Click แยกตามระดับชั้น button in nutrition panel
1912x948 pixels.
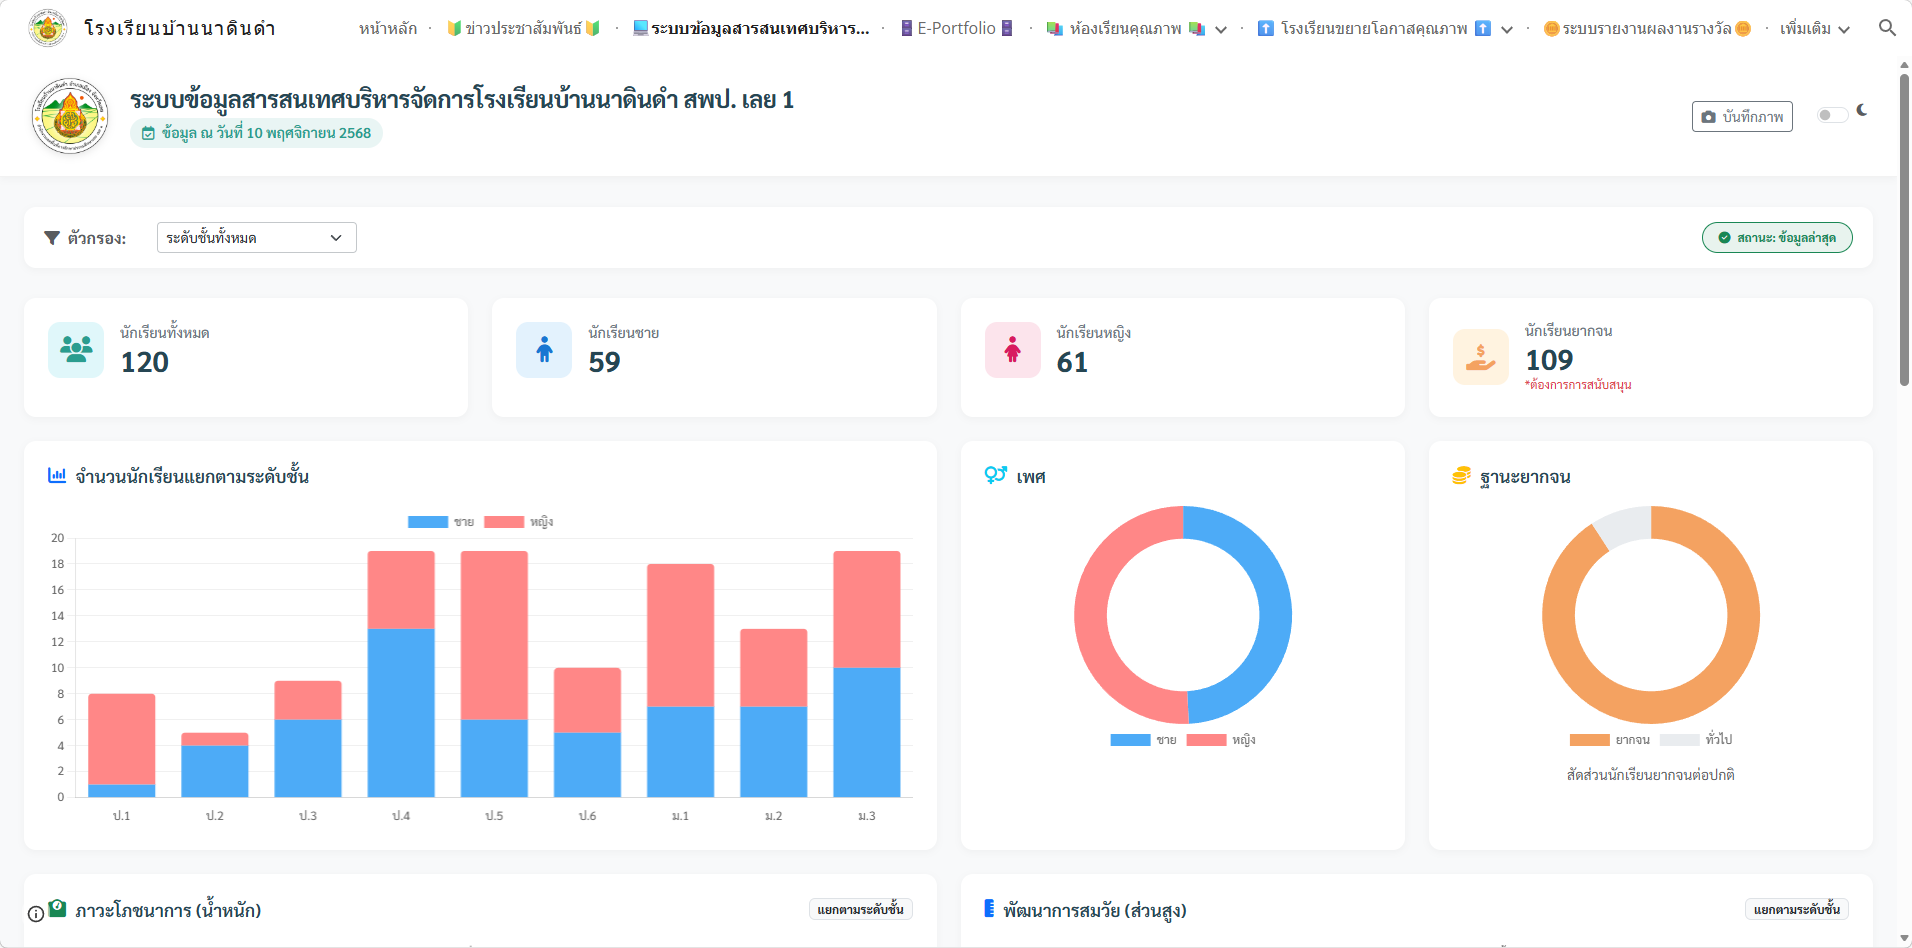[x=860, y=909]
